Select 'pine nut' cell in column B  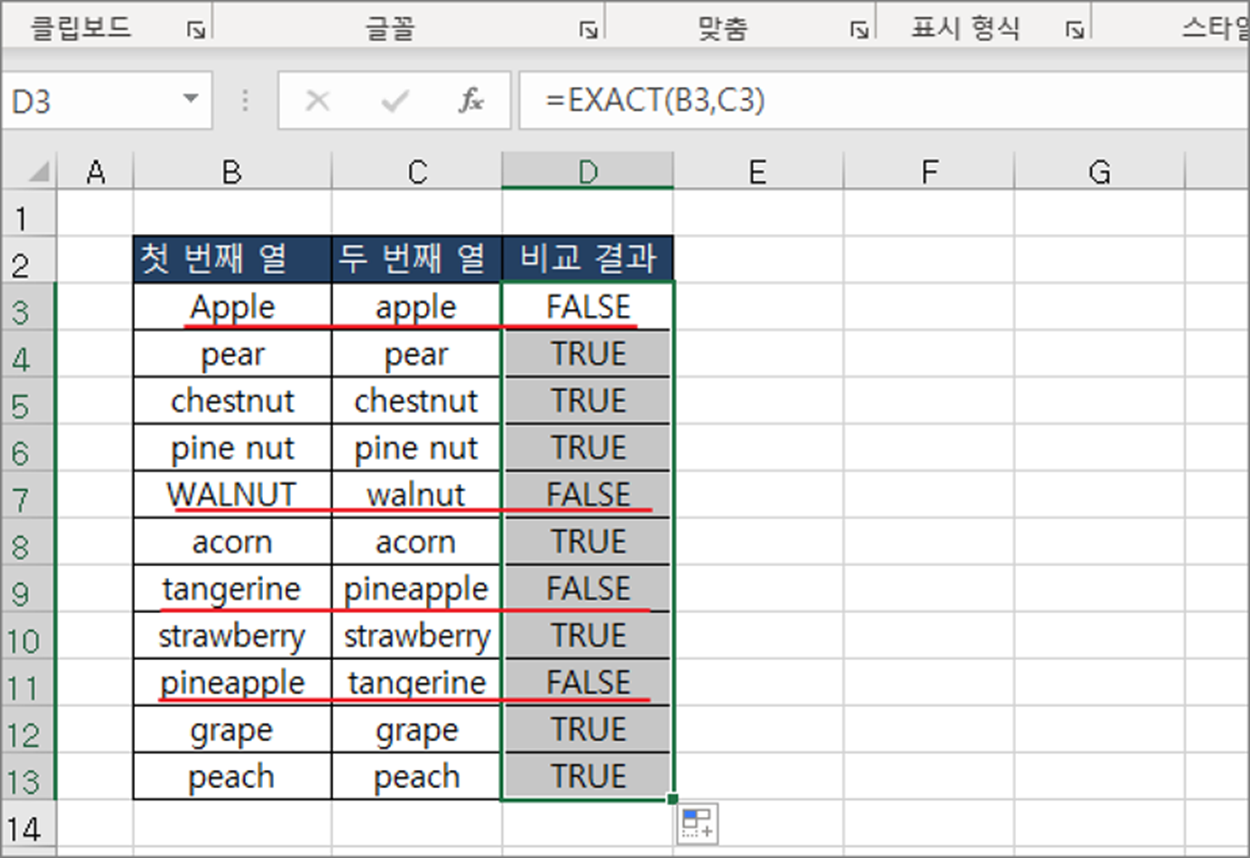click(232, 448)
